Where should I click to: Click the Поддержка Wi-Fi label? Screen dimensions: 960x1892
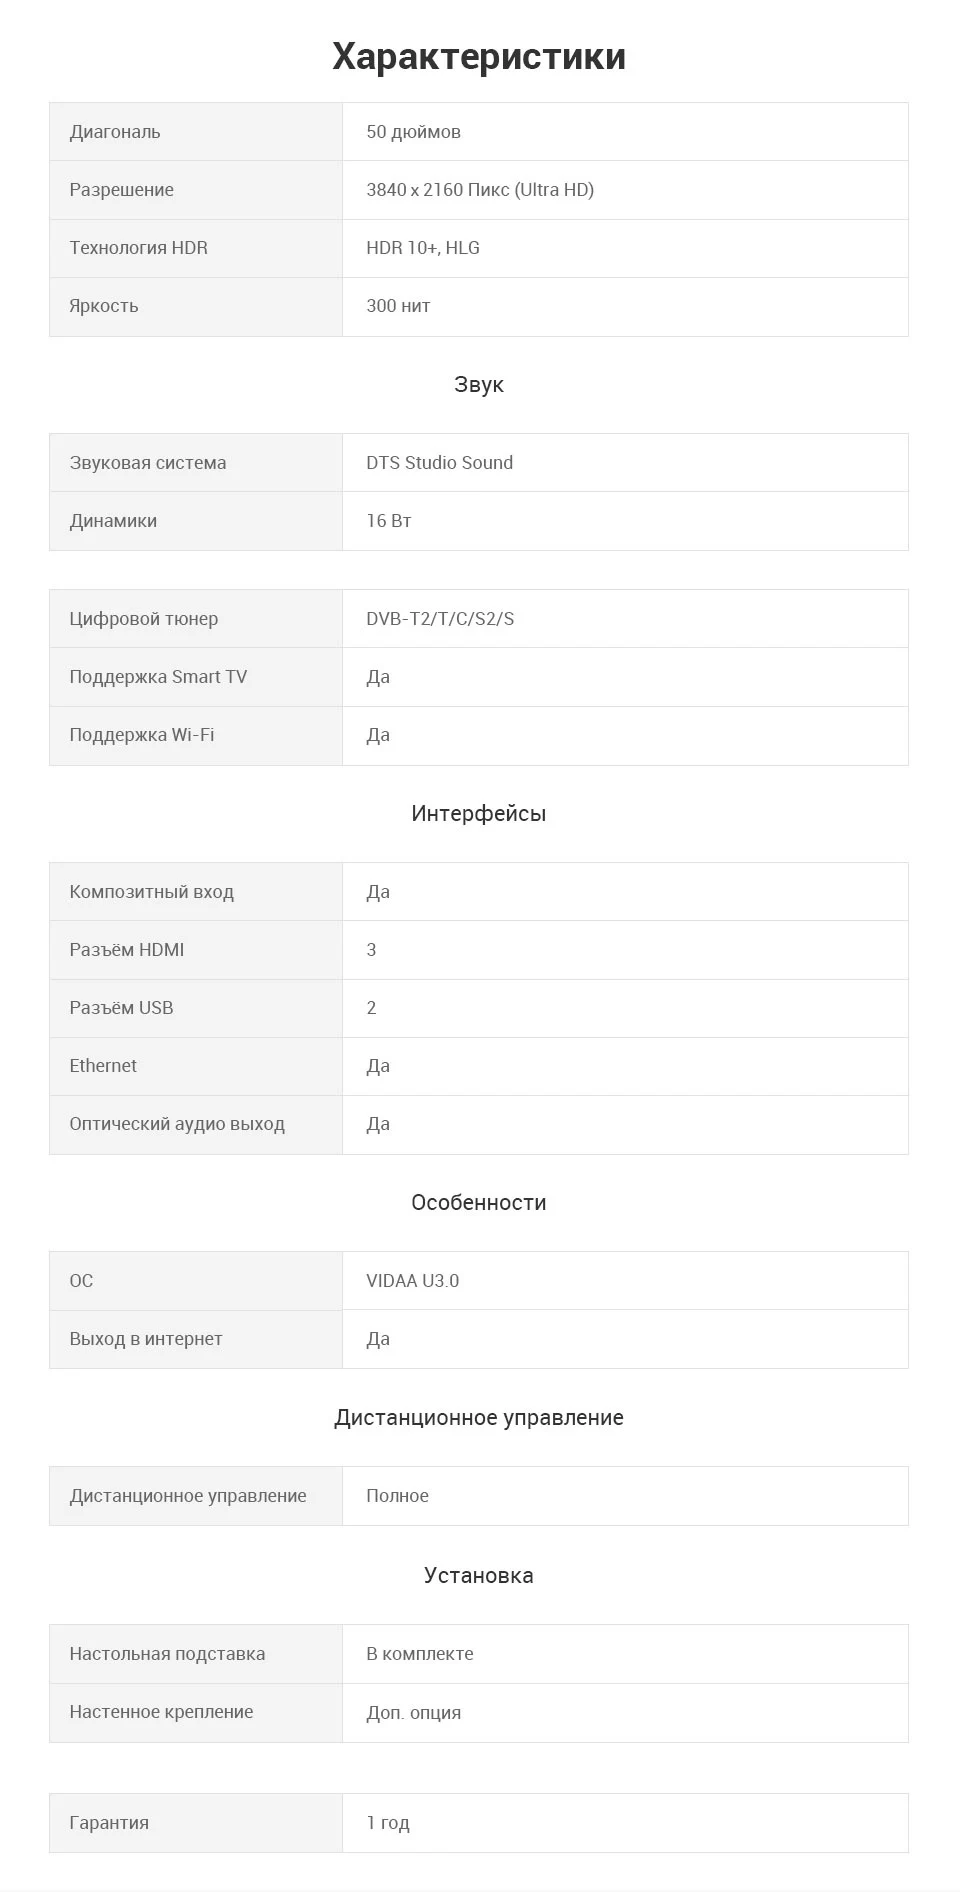(142, 735)
